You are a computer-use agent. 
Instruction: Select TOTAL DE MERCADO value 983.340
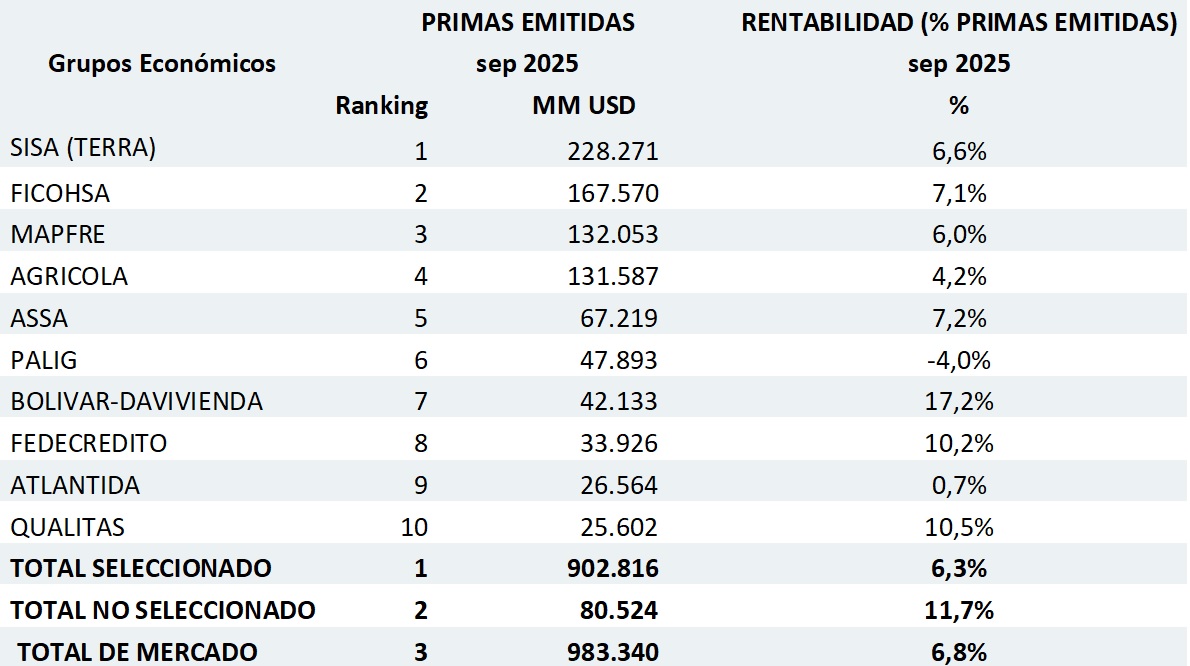(609, 652)
